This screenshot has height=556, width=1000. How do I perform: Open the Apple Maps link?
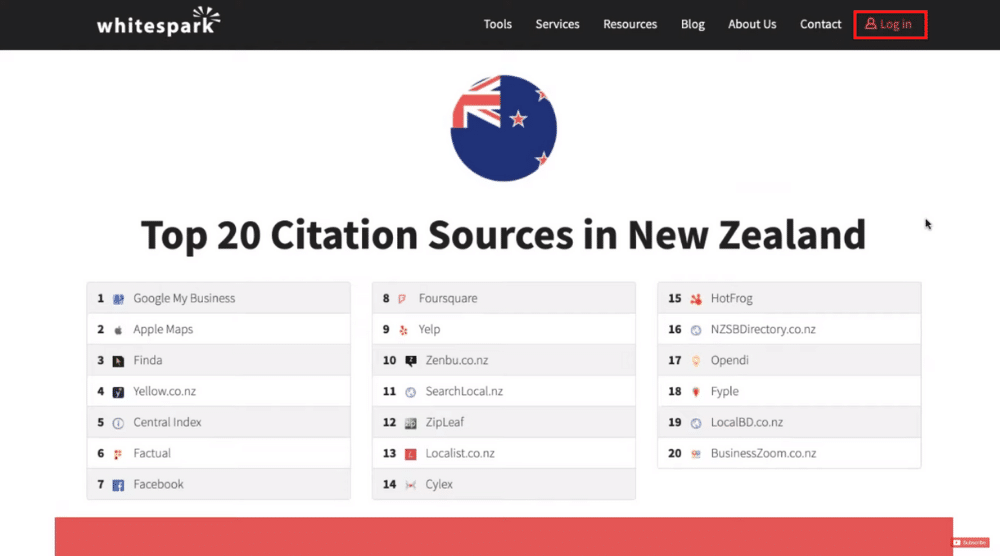(x=163, y=329)
